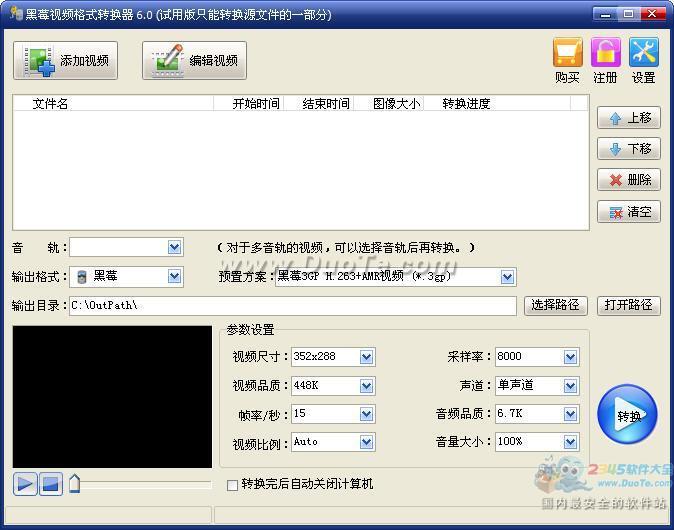Click the 图像大小 column header
This screenshot has height=530, width=674.
pos(389,104)
